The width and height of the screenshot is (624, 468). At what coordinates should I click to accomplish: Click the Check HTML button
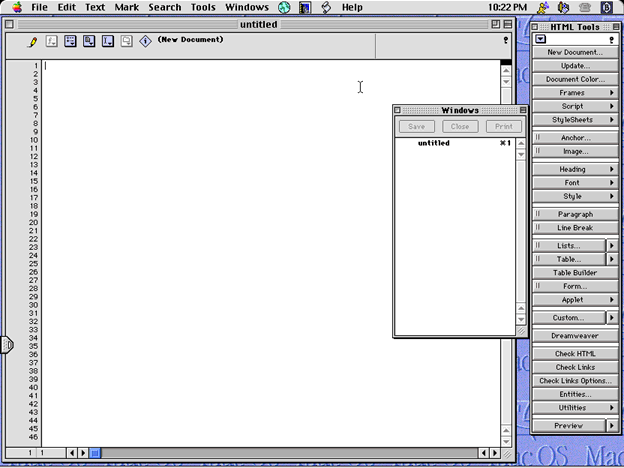coord(575,354)
